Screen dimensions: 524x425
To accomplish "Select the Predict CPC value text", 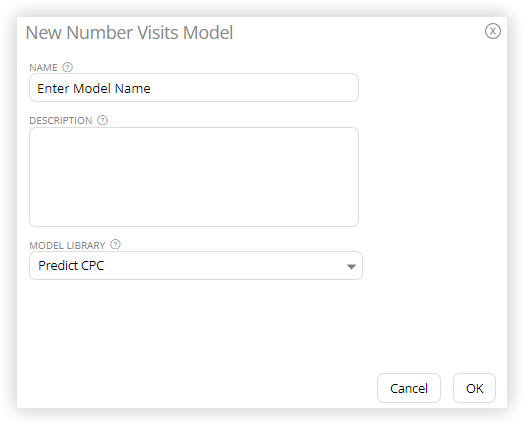I will 71,266.
